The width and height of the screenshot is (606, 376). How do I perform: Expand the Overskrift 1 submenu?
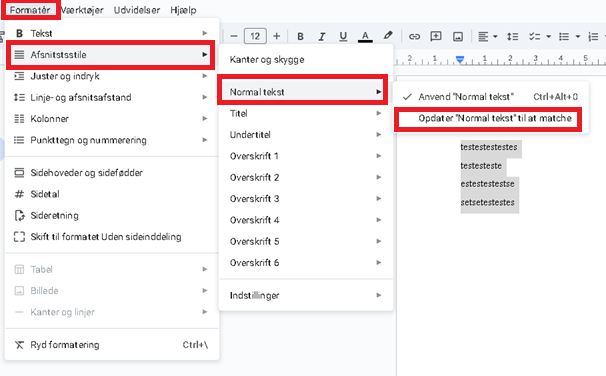pos(306,156)
